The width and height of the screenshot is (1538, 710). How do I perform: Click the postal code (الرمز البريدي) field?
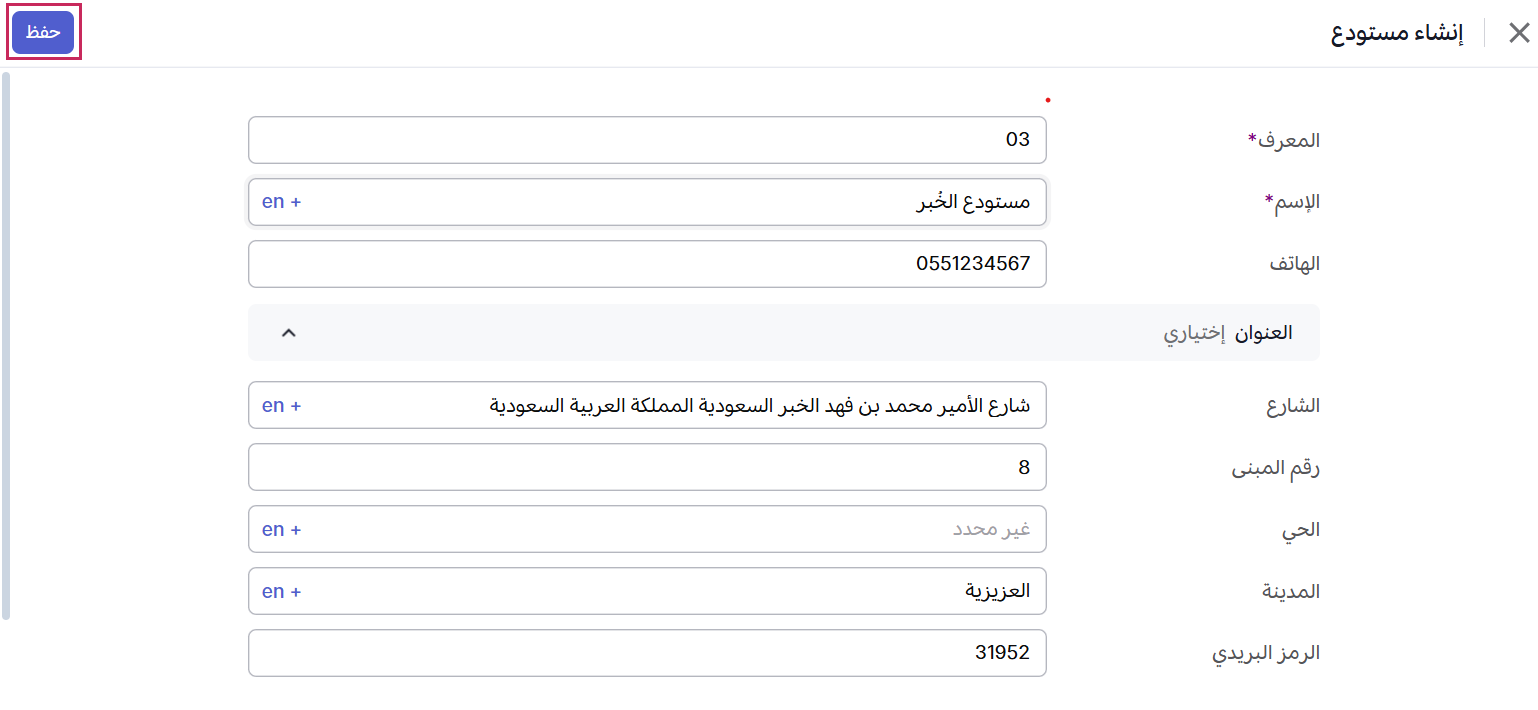646,653
